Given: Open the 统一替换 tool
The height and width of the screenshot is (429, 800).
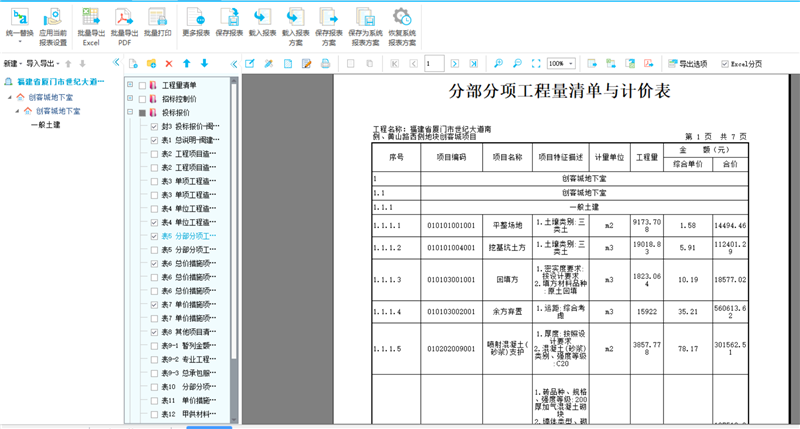Looking at the screenshot, I should 19,26.
